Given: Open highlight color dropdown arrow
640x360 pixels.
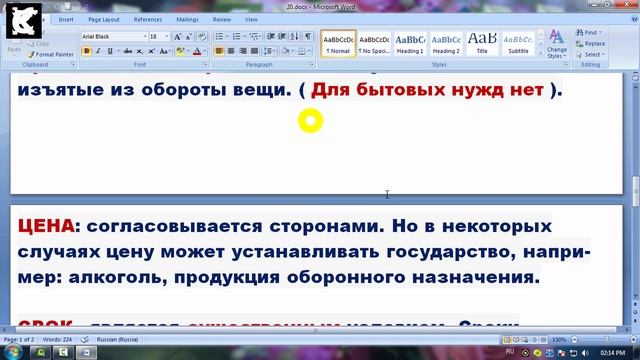Looking at the screenshot, I should 188,51.
